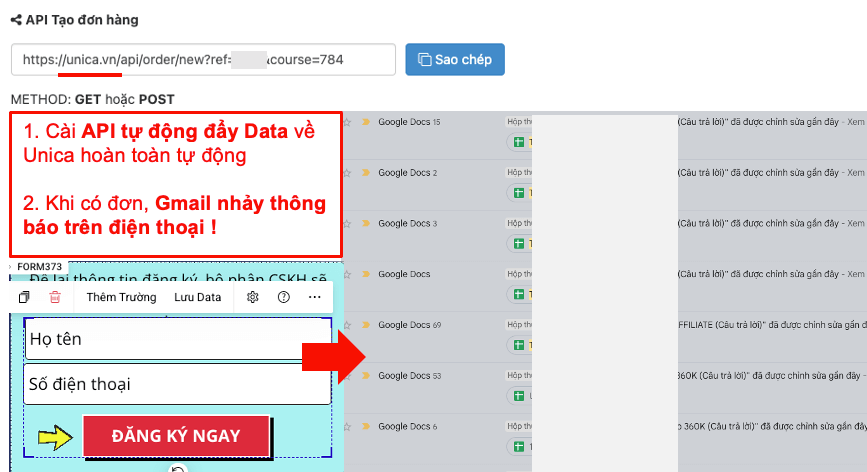Duplicate the form with the copy icon
The height and width of the screenshot is (472, 867).
click(24, 297)
